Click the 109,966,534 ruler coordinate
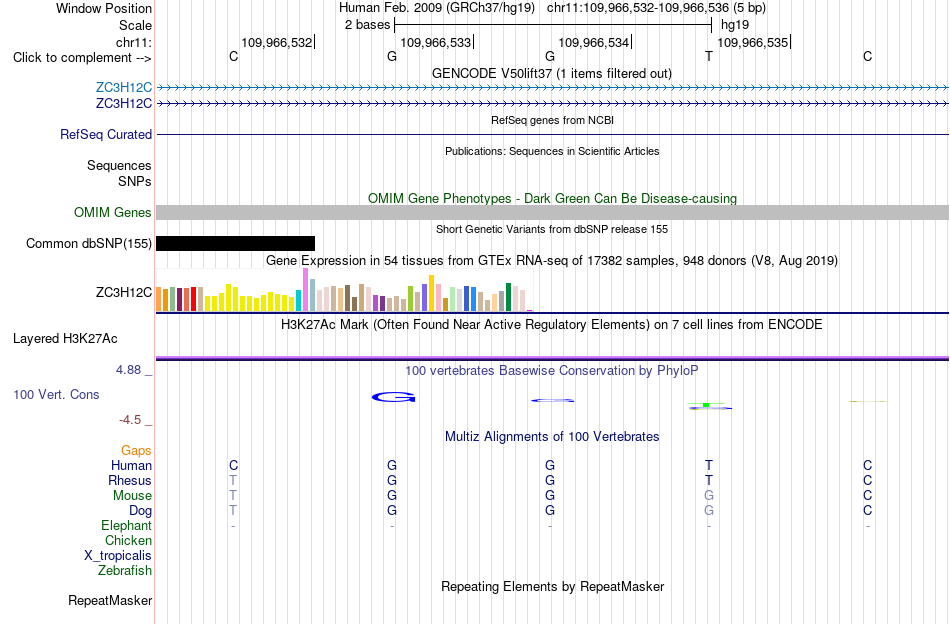The image size is (950, 624). coord(594,42)
